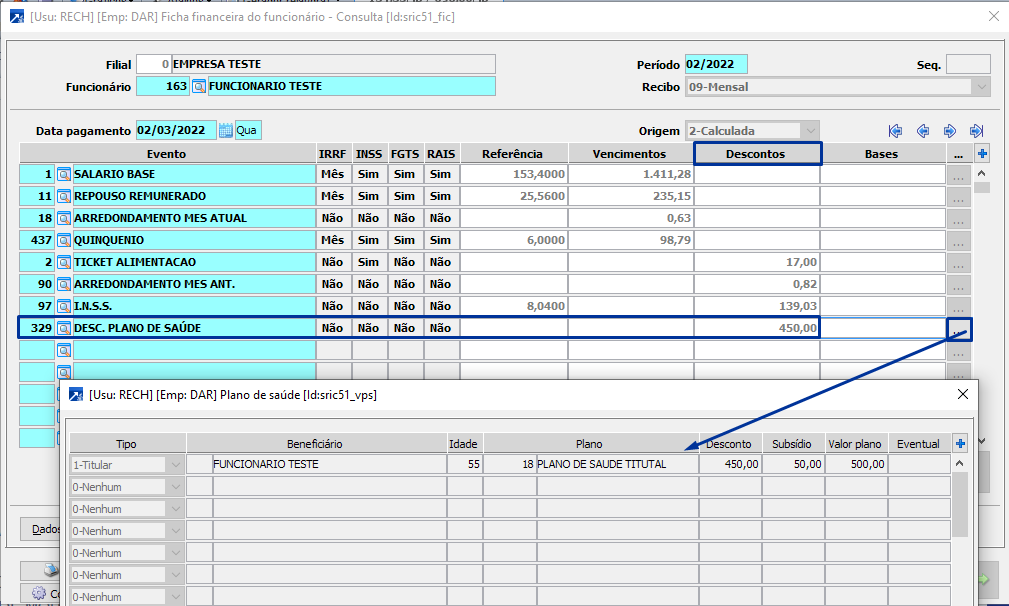Go to the first record arrow
This screenshot has width=1009, height=606.
click(895, 131)
